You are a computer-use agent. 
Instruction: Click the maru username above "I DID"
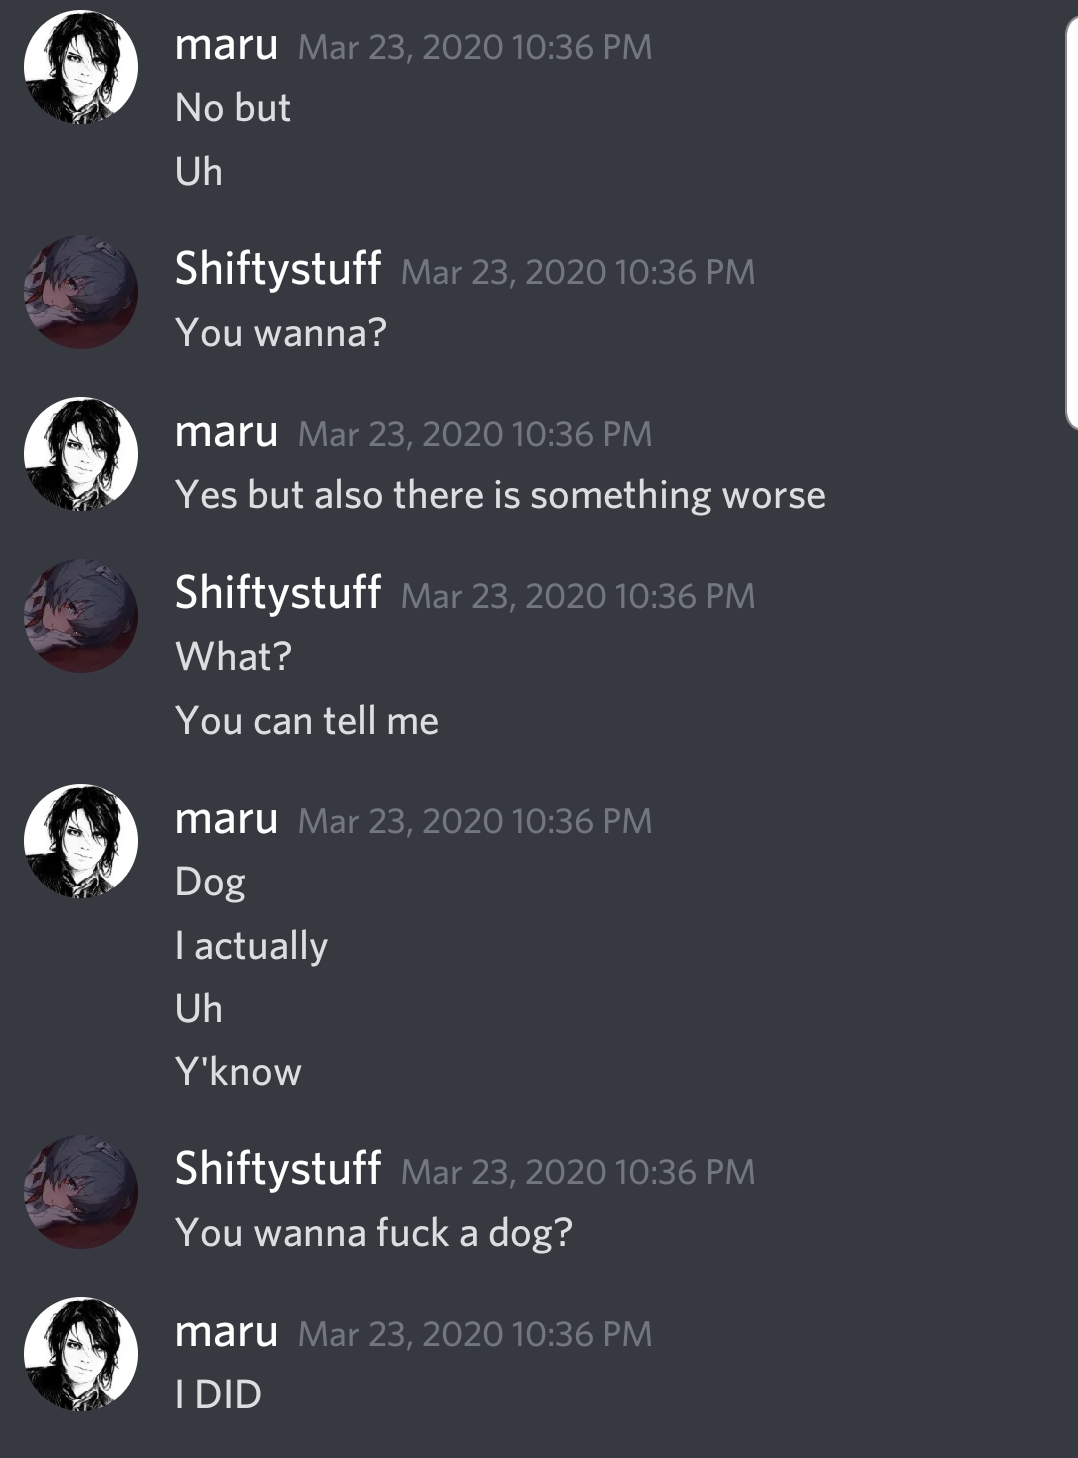tap(226, 1333)
